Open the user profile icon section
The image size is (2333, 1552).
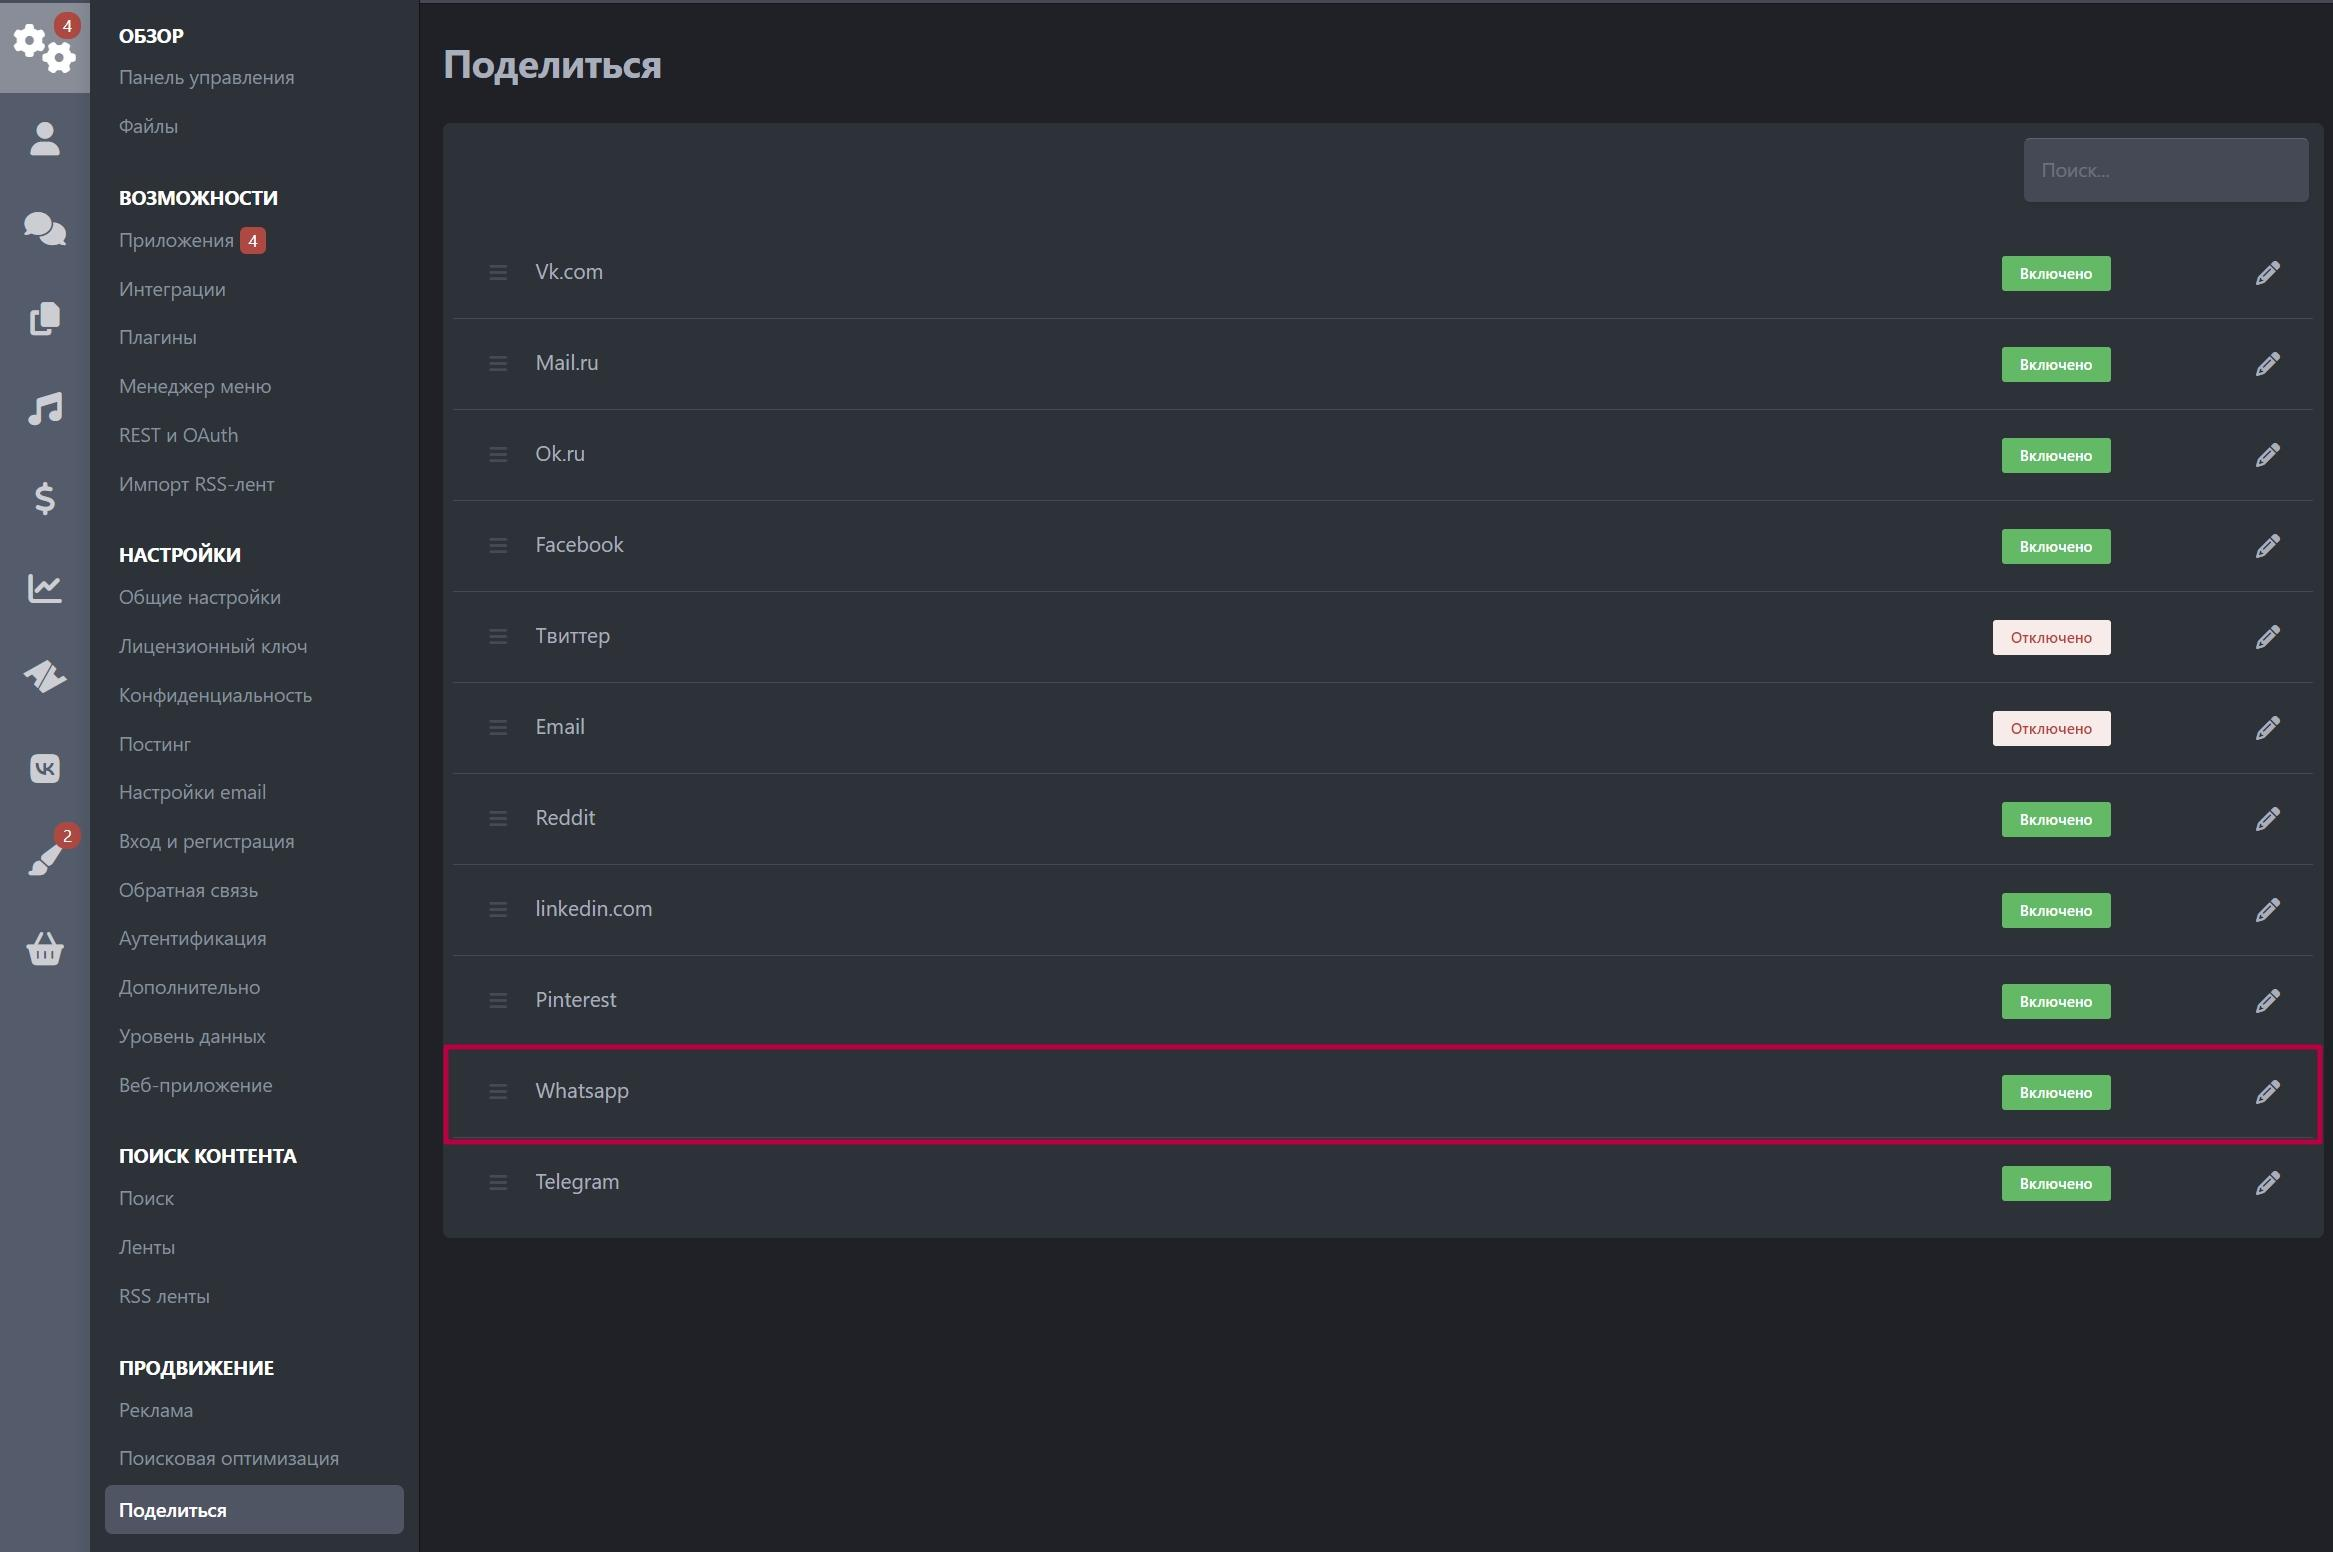click(x=45, y=138)
